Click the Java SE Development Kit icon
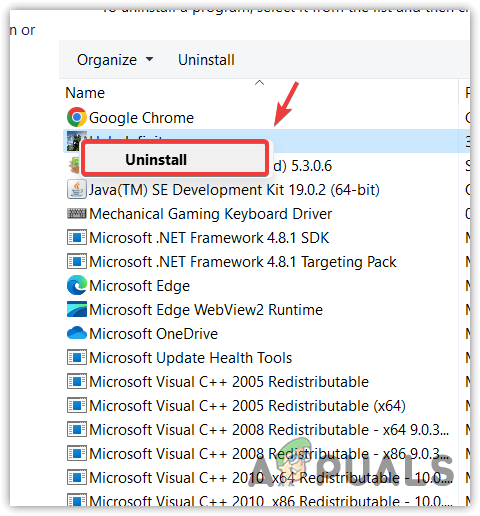 pyautogui.click(x=77, y=189)
